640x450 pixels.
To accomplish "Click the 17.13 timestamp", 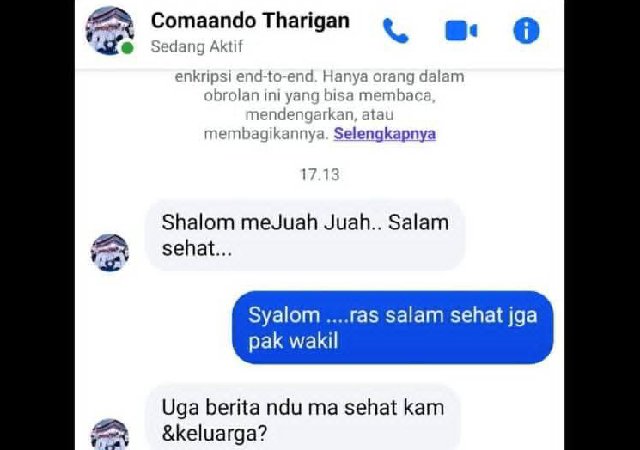I will pos(320,174).
